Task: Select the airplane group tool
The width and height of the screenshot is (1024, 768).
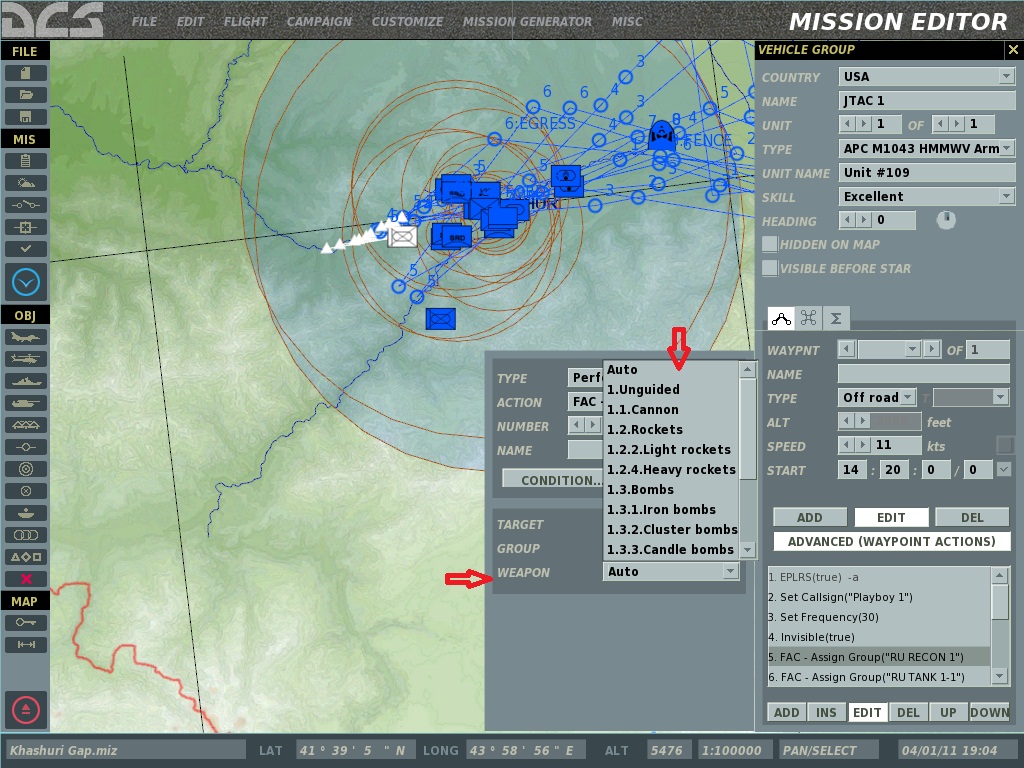Action: 25,337
